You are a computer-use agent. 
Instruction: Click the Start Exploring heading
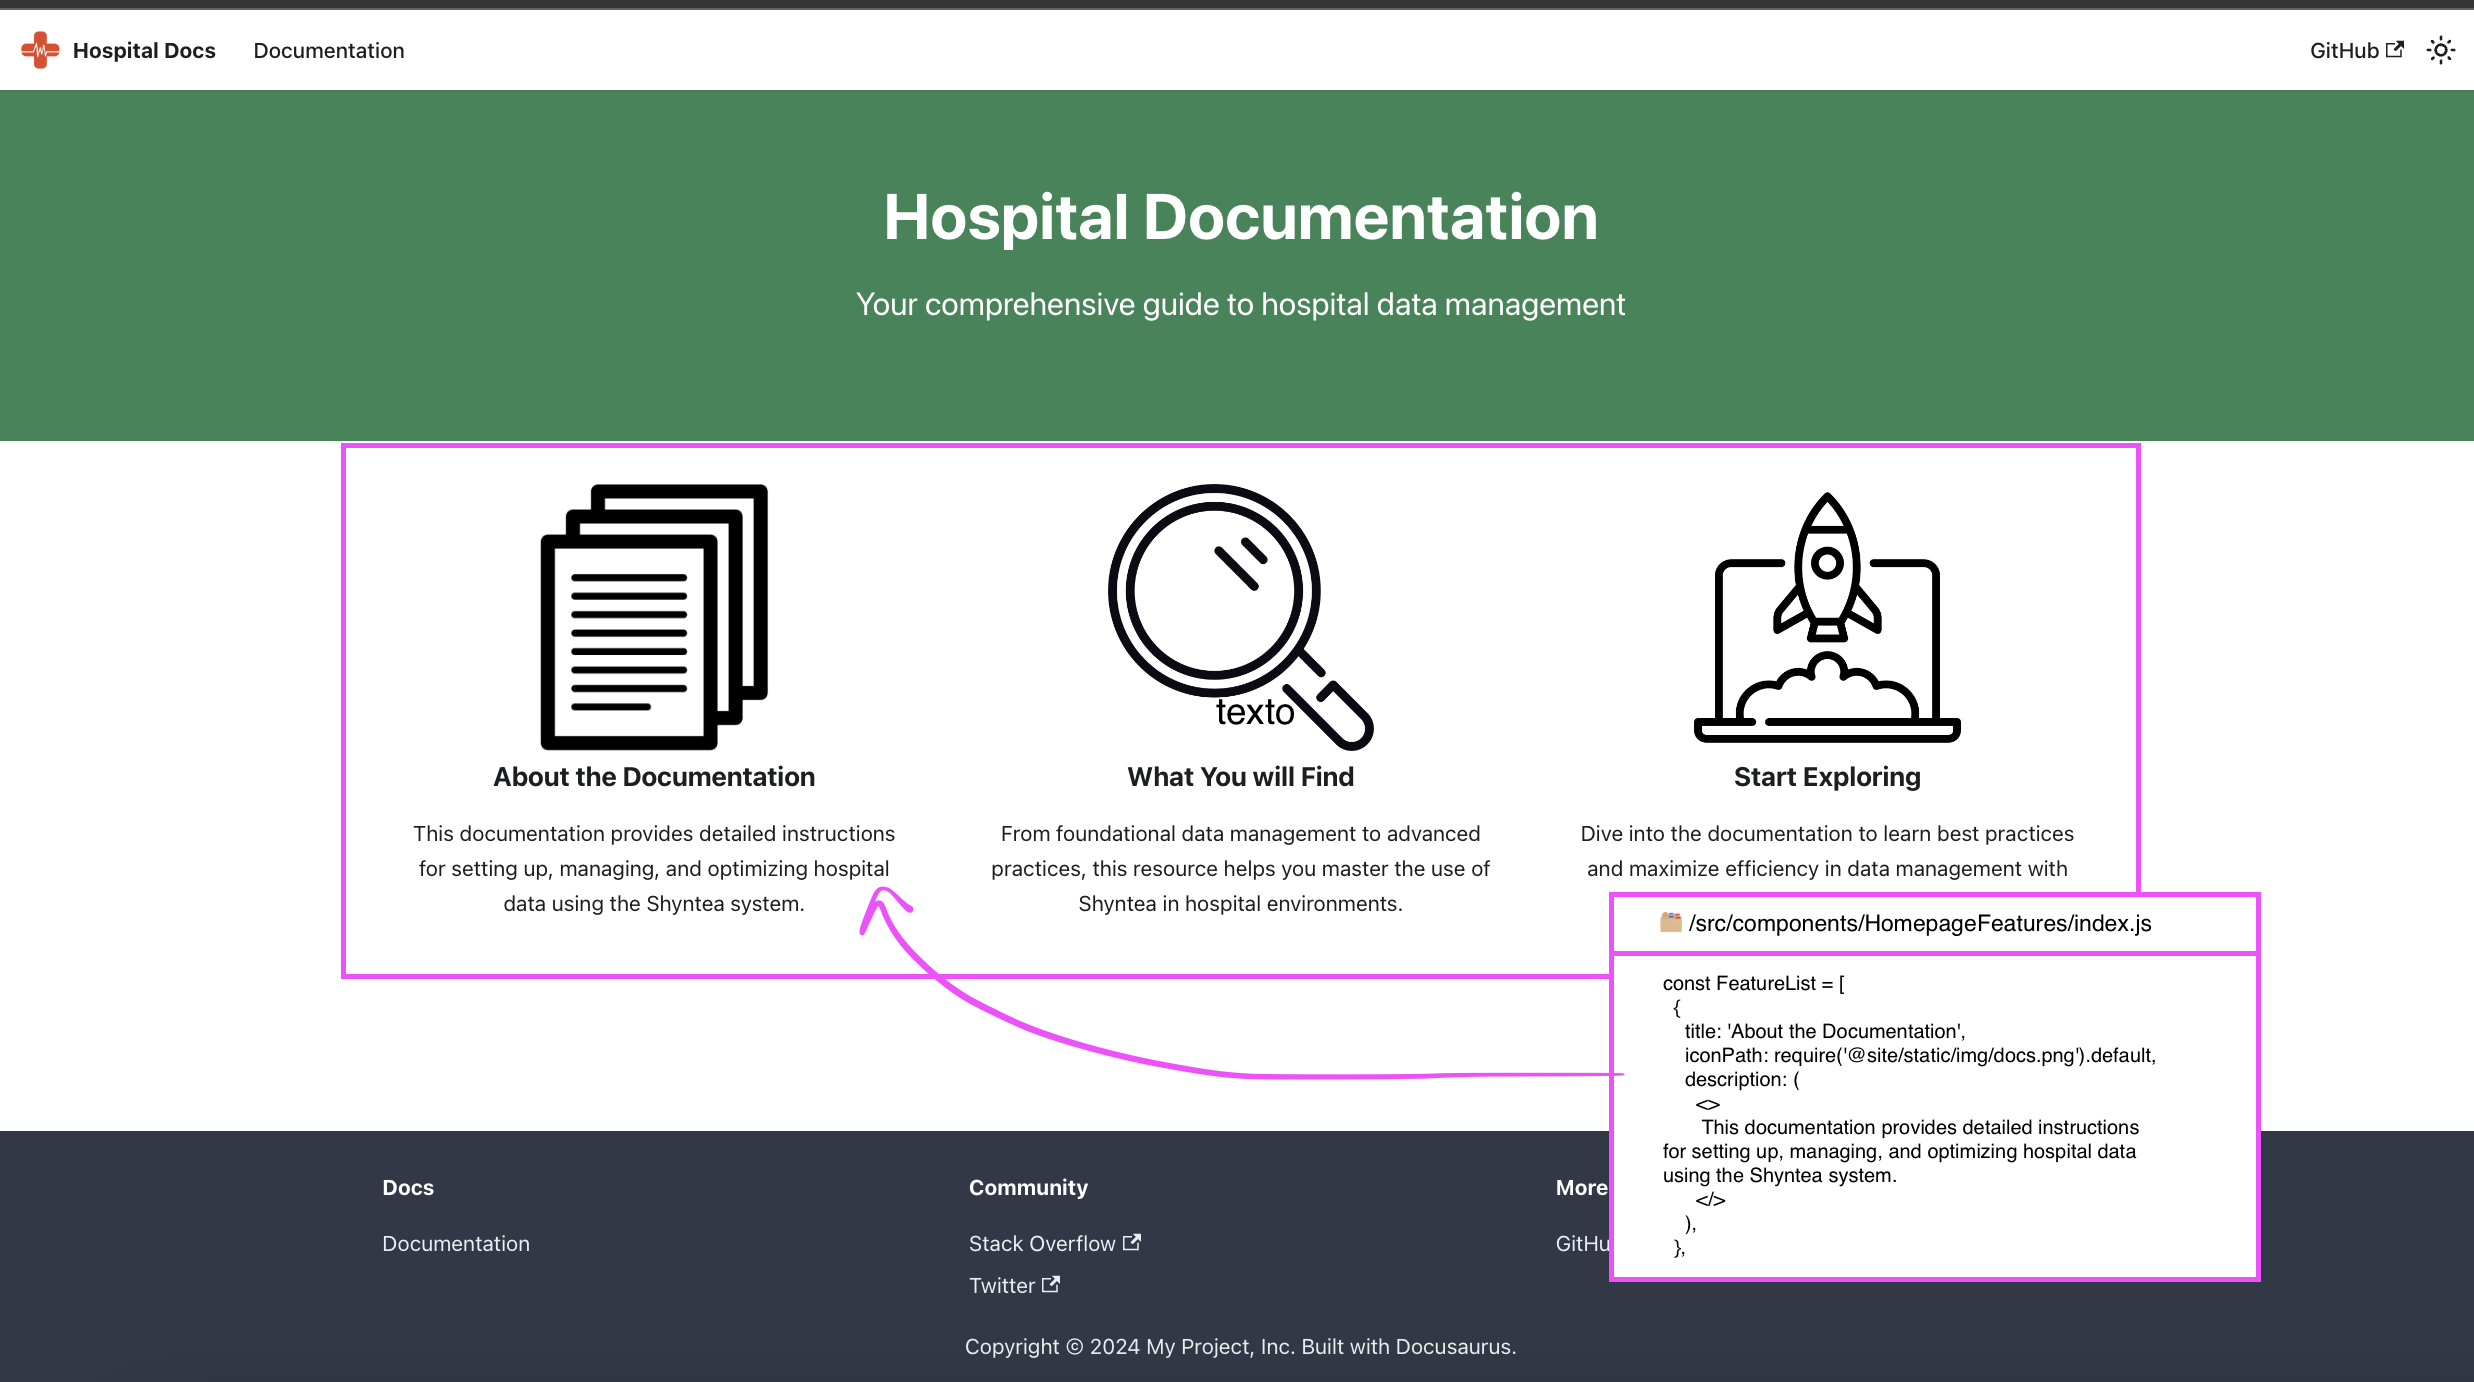[x=1827, y=777]
